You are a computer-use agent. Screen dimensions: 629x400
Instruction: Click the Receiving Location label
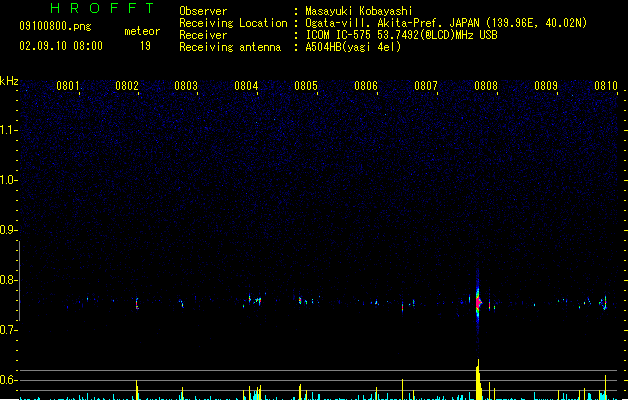233,23
